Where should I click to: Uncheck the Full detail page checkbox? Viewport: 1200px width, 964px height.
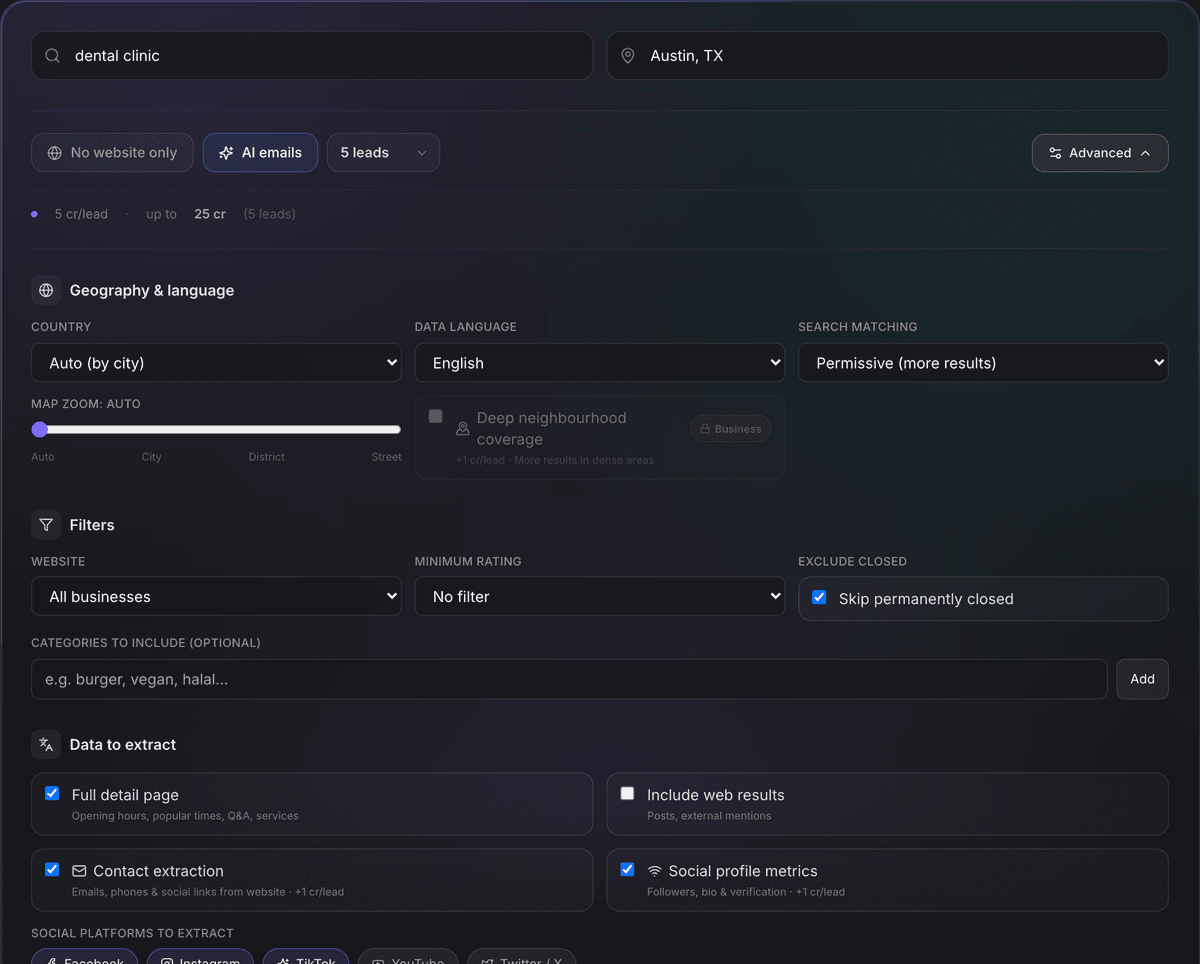[52, 793]
